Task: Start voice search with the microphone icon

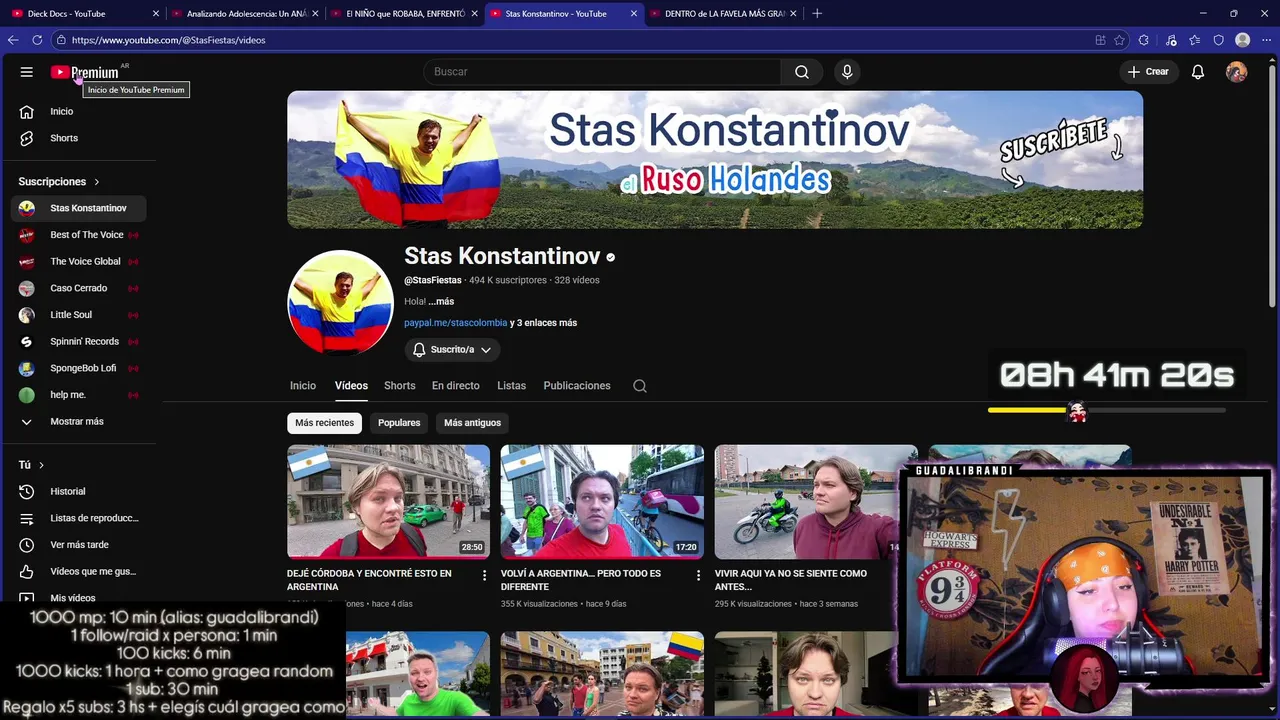Action: (847, 72)
